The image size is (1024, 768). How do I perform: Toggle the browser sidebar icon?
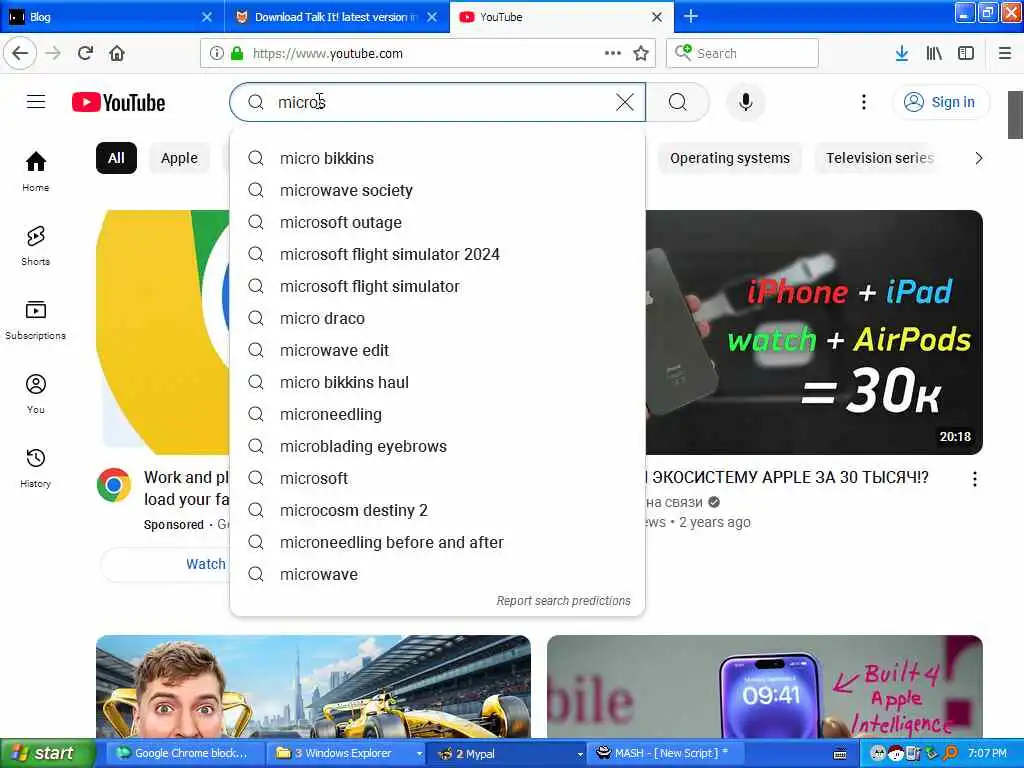tap(966, 54)
